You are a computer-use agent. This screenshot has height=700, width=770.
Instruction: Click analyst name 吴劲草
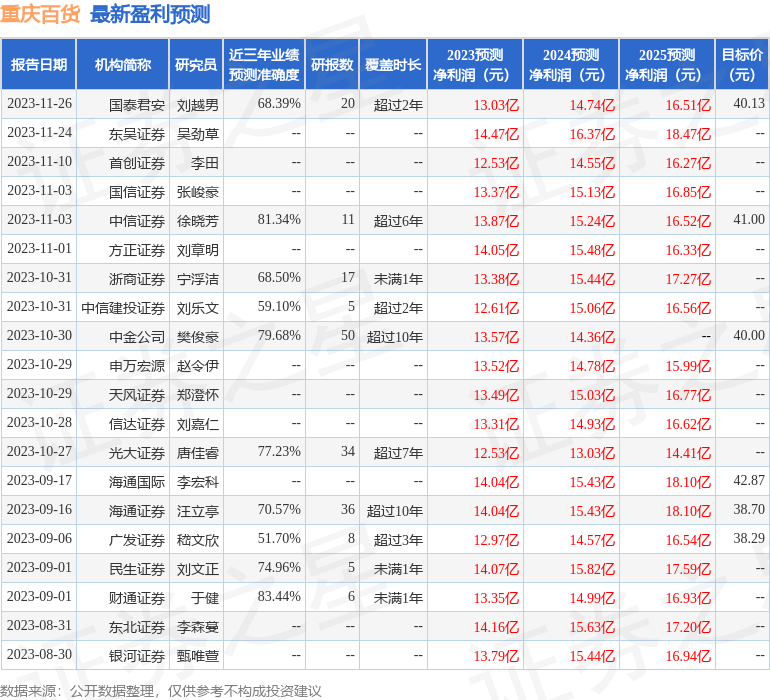click(198, 134)
